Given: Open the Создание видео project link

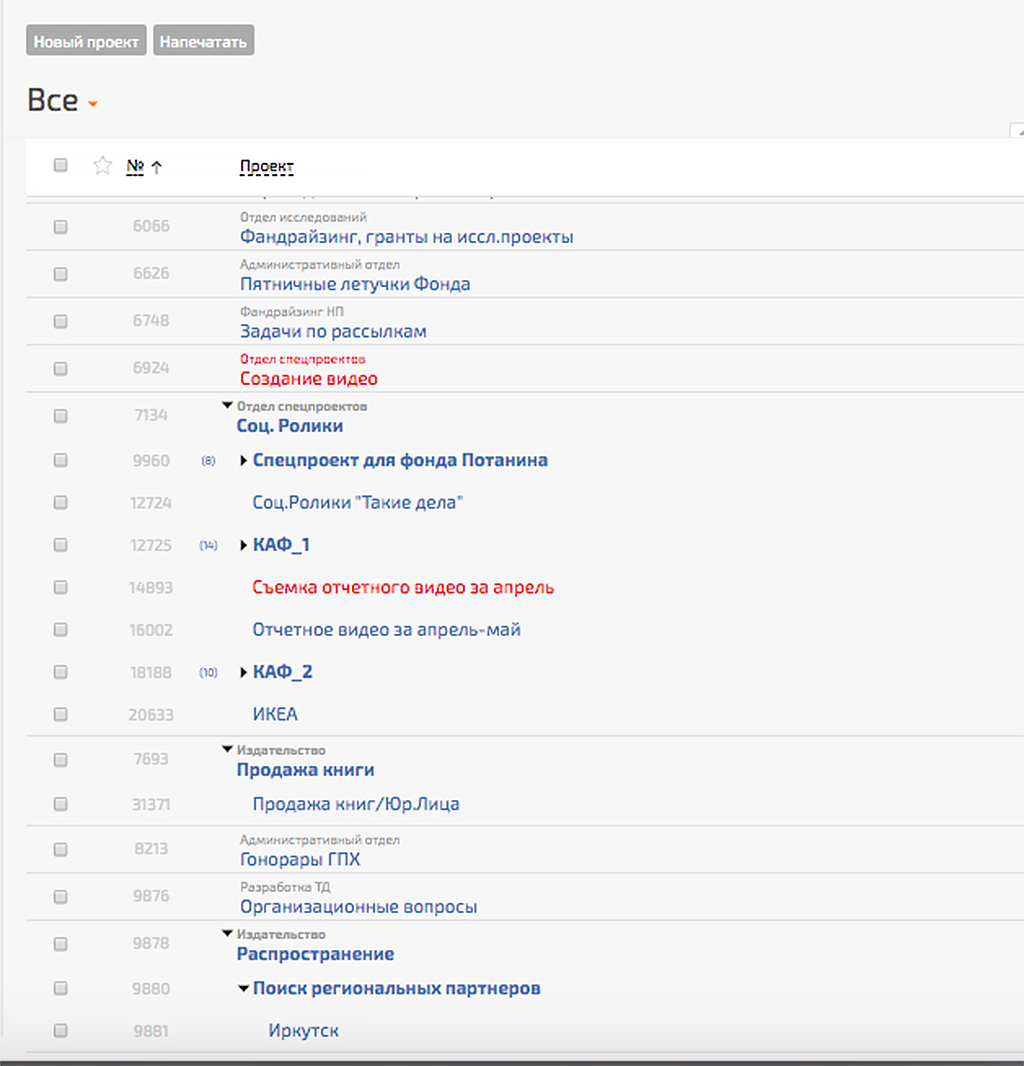Looking at the screenshot, I should pos(308,379).
